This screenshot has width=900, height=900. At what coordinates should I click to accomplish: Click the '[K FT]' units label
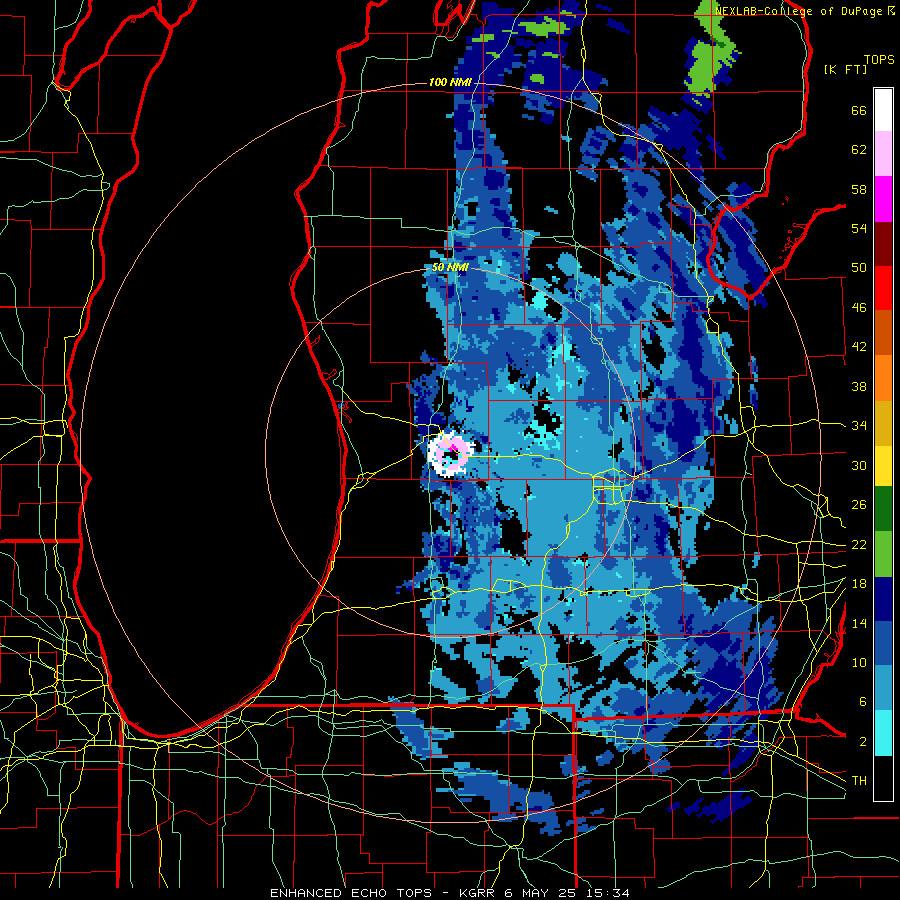point(845,69)
